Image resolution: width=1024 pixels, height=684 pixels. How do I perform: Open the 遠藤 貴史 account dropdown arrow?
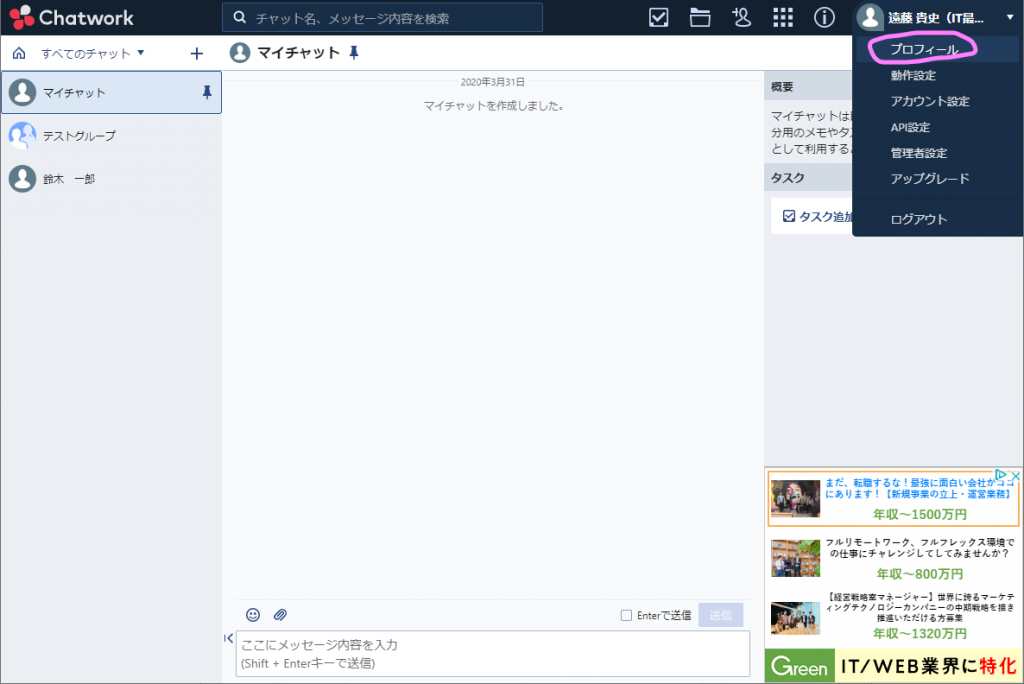[1009, 17]
